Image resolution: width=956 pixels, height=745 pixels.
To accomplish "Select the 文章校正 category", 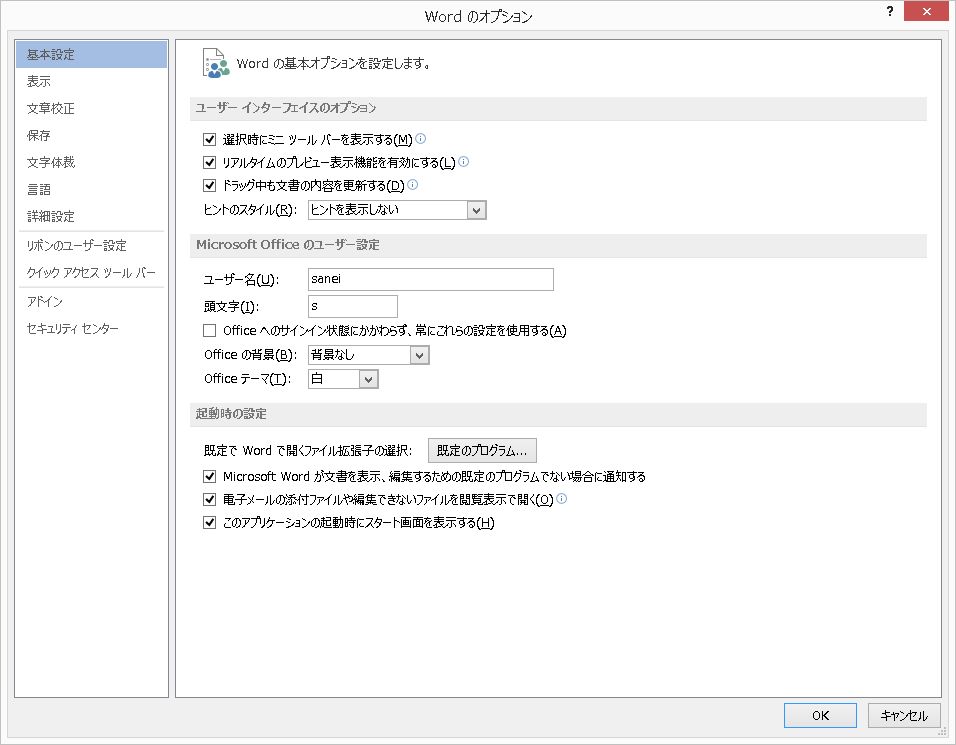I will pos(91,108).
